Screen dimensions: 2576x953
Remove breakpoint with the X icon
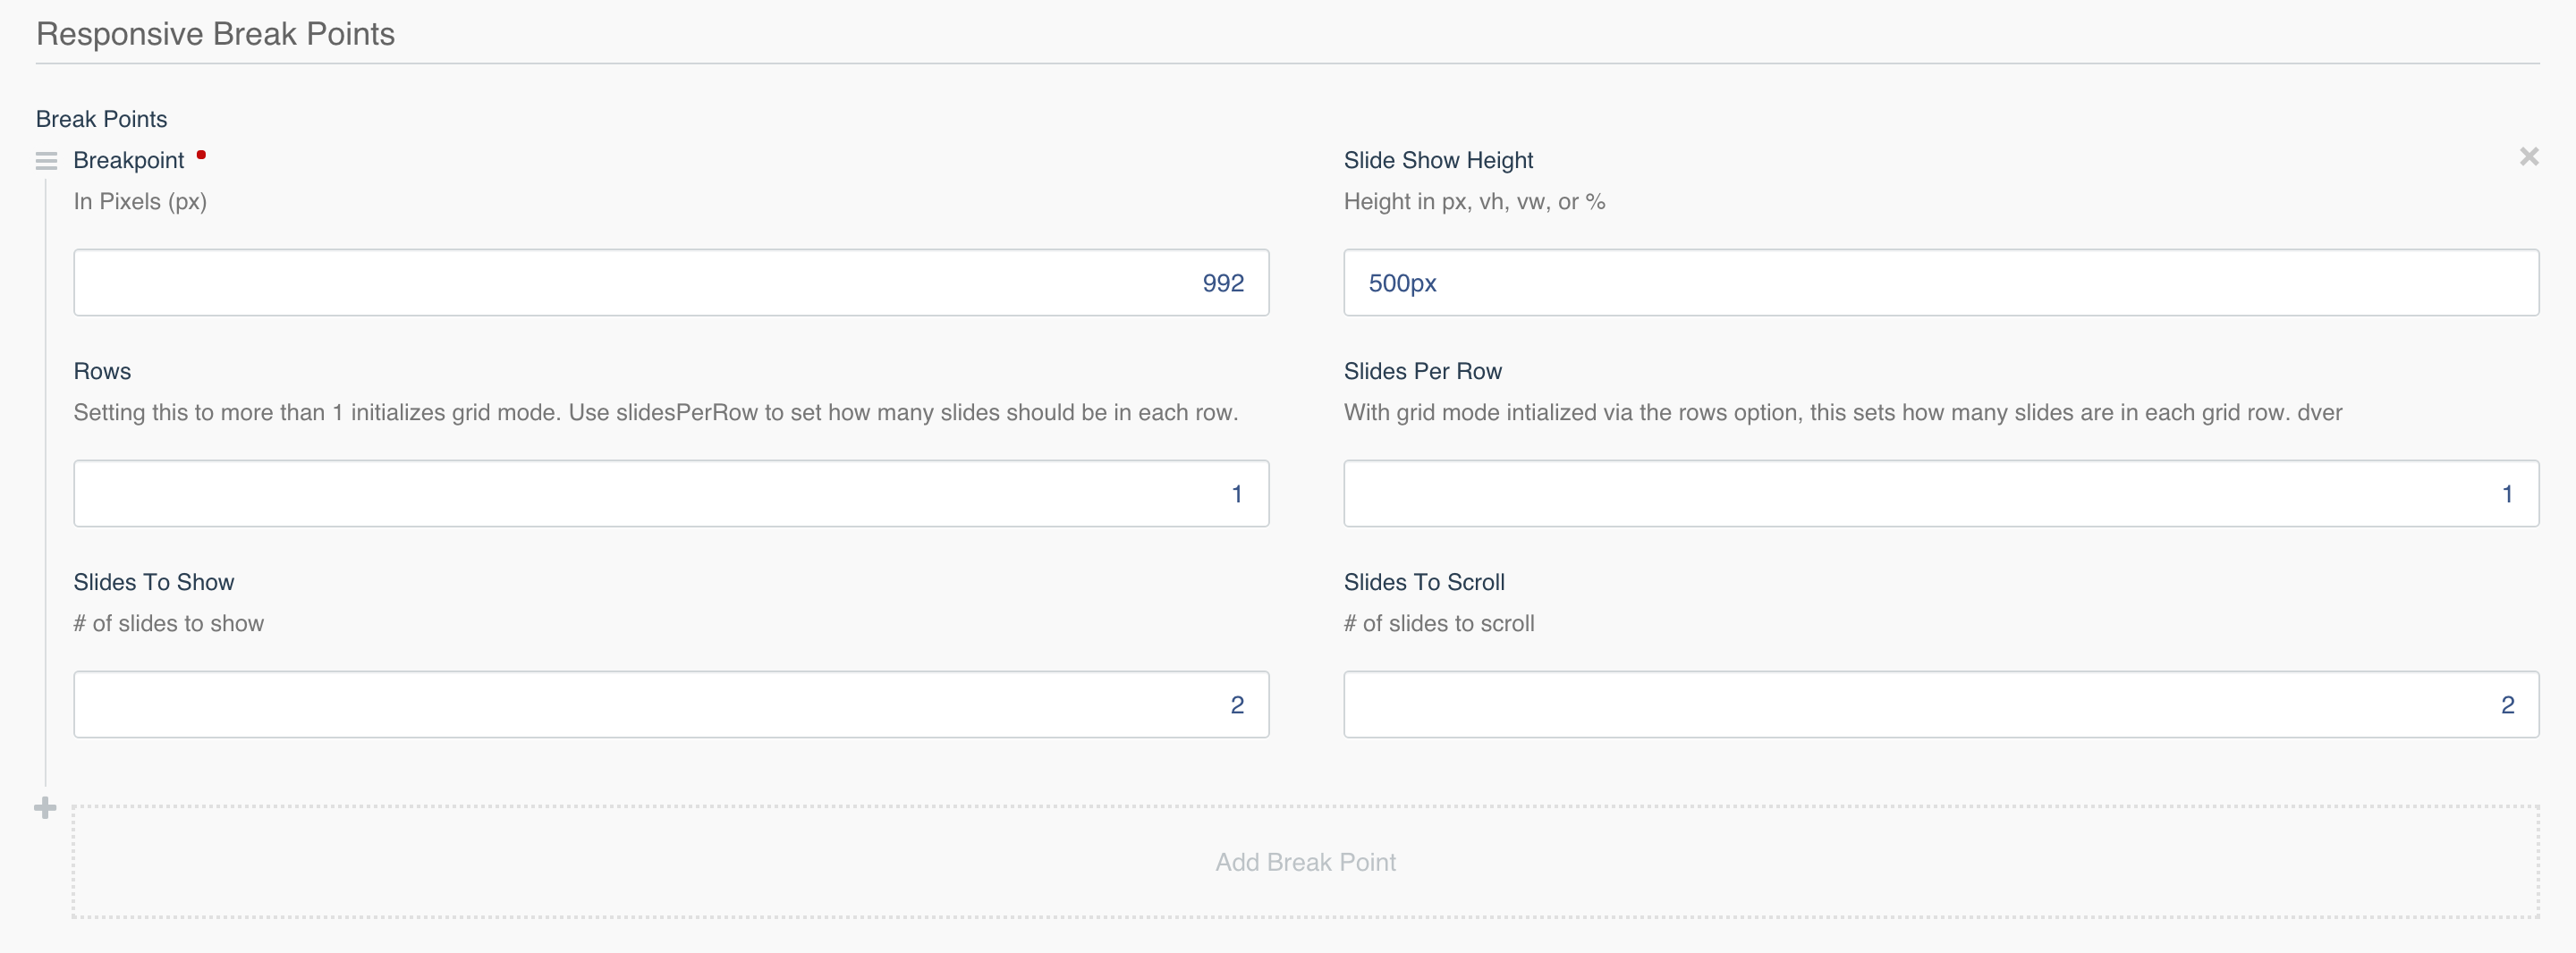2528,157
